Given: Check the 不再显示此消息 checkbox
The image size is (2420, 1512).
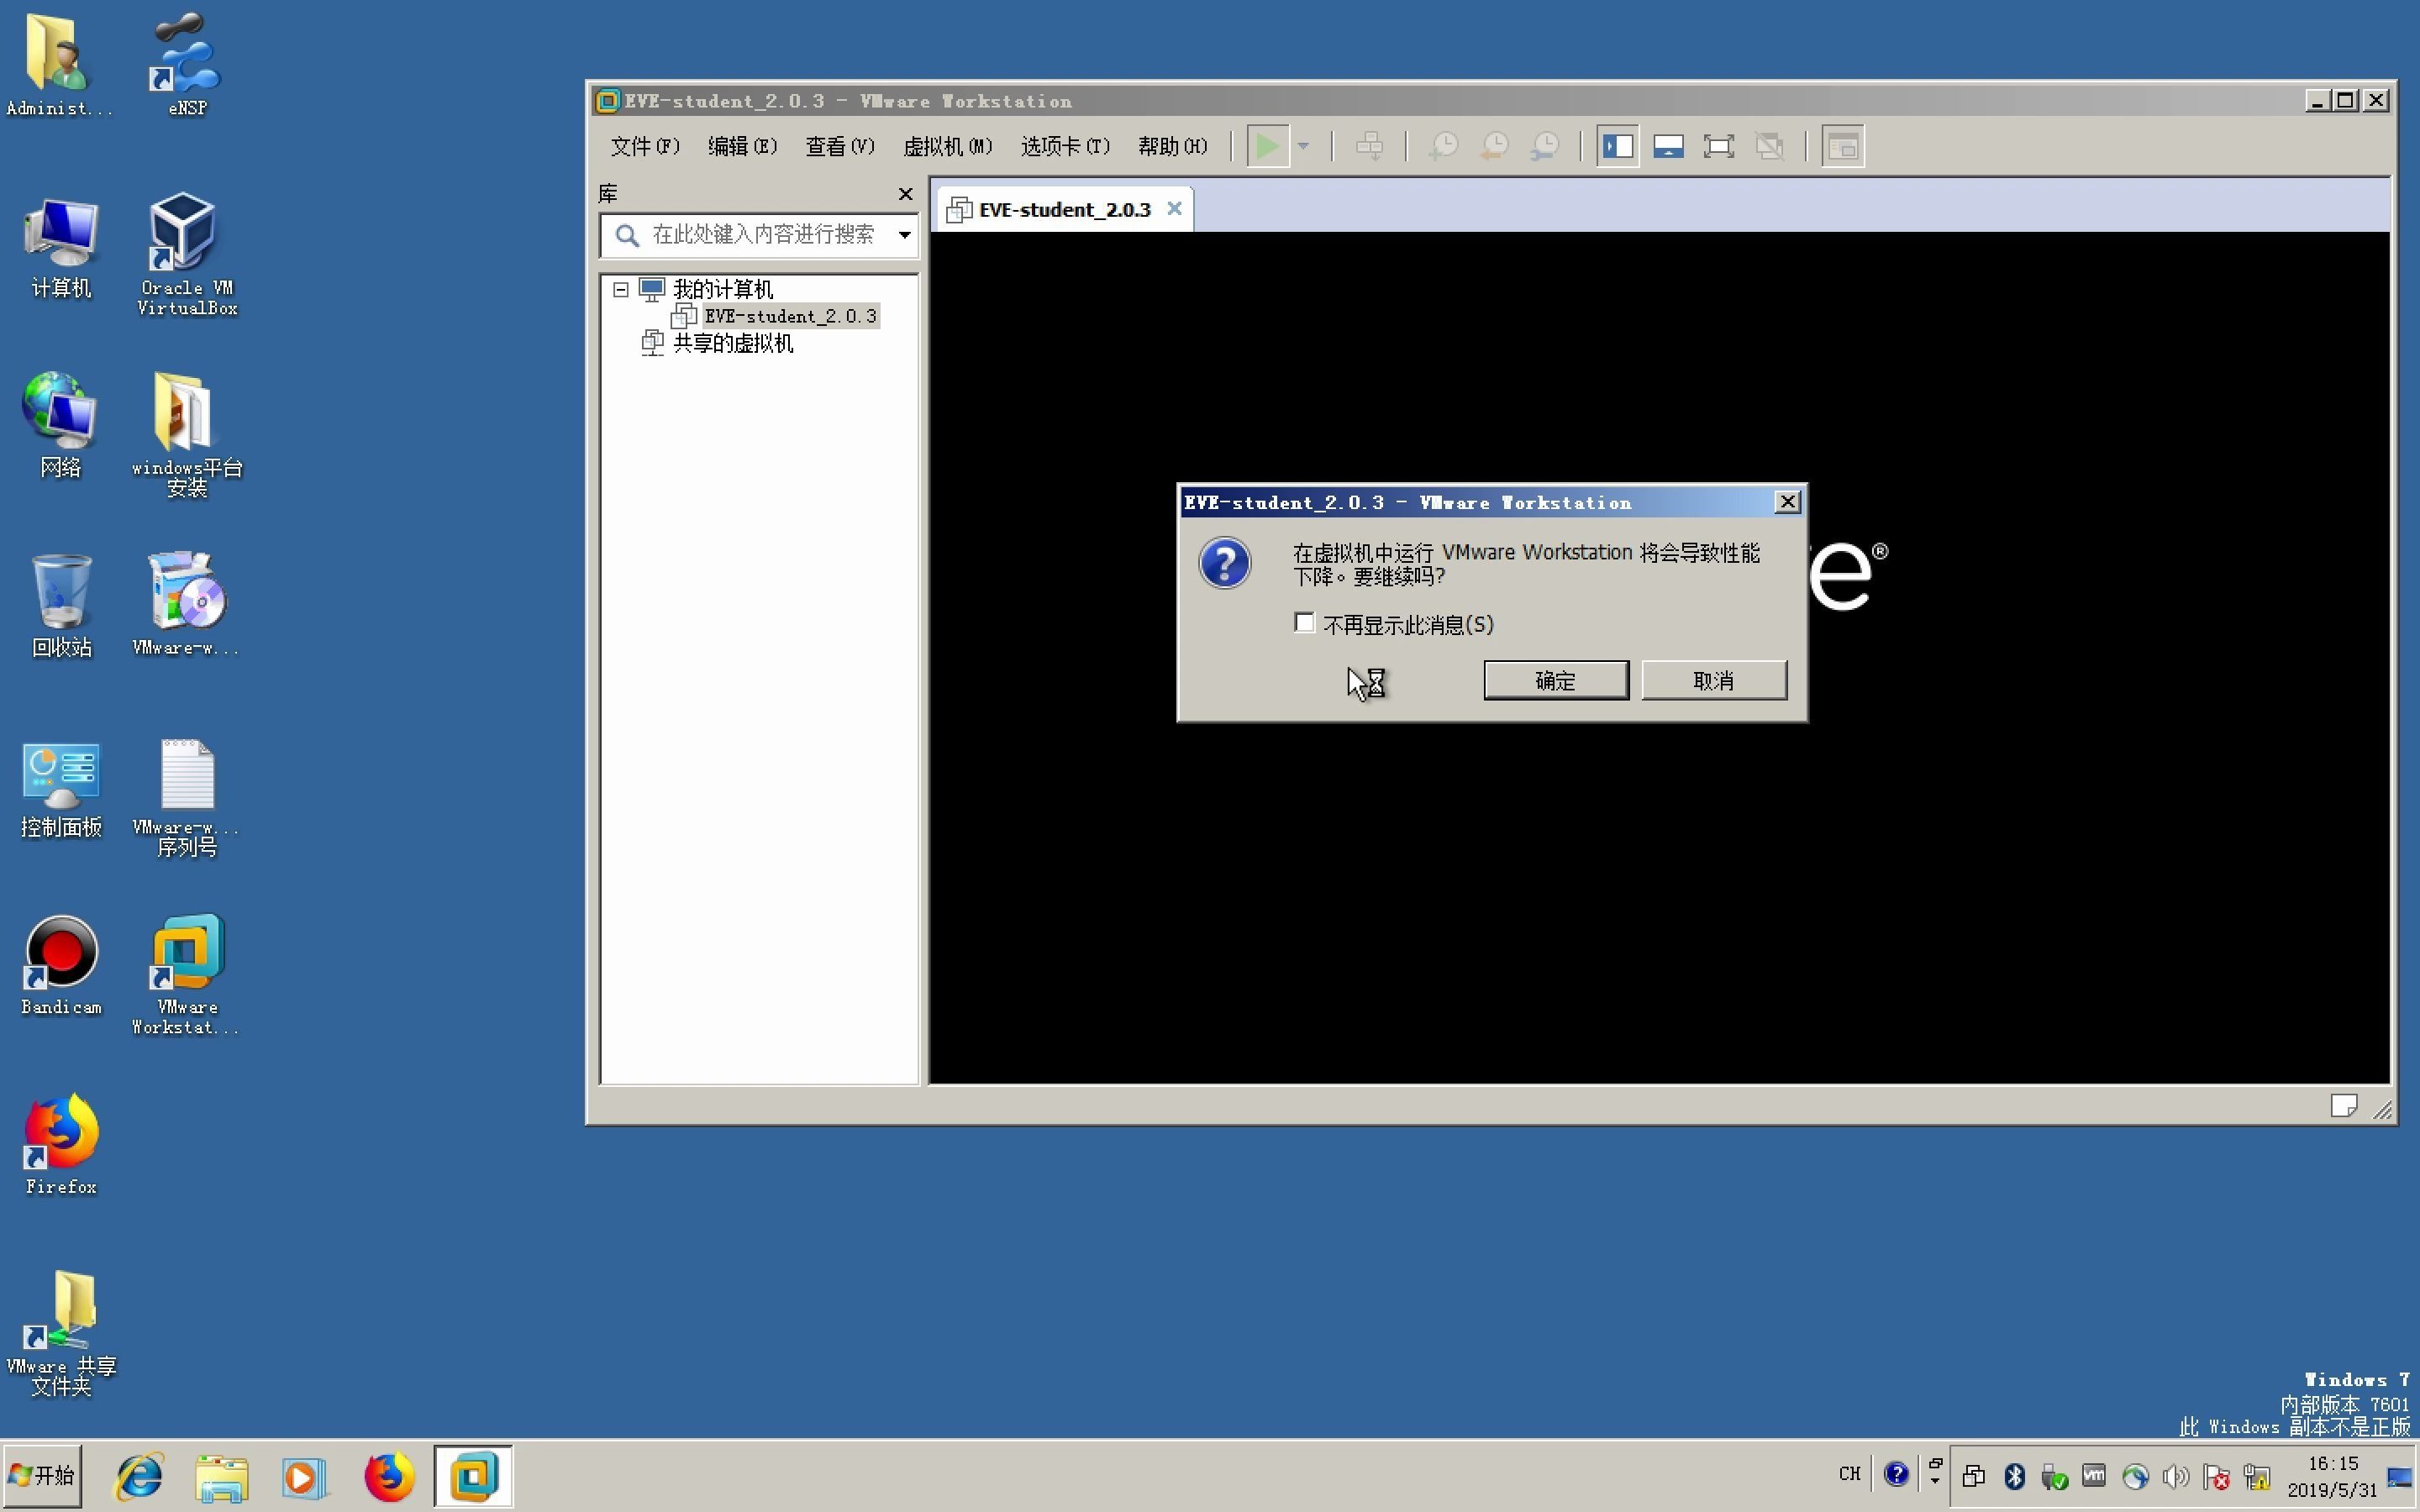Looking at the screenshot, I should tap(1304, 624).
